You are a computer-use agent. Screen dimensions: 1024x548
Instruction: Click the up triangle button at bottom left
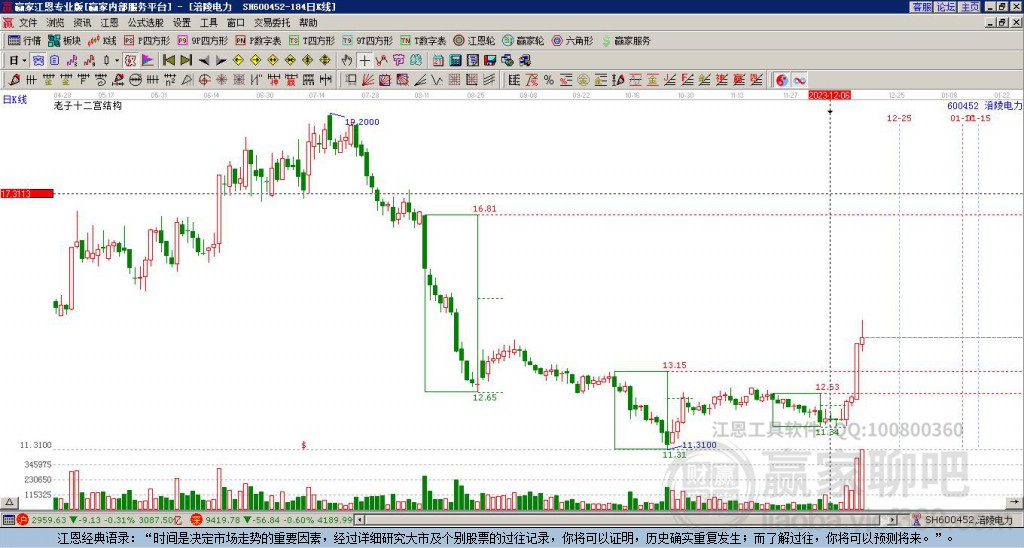click(x=8, y=503)
